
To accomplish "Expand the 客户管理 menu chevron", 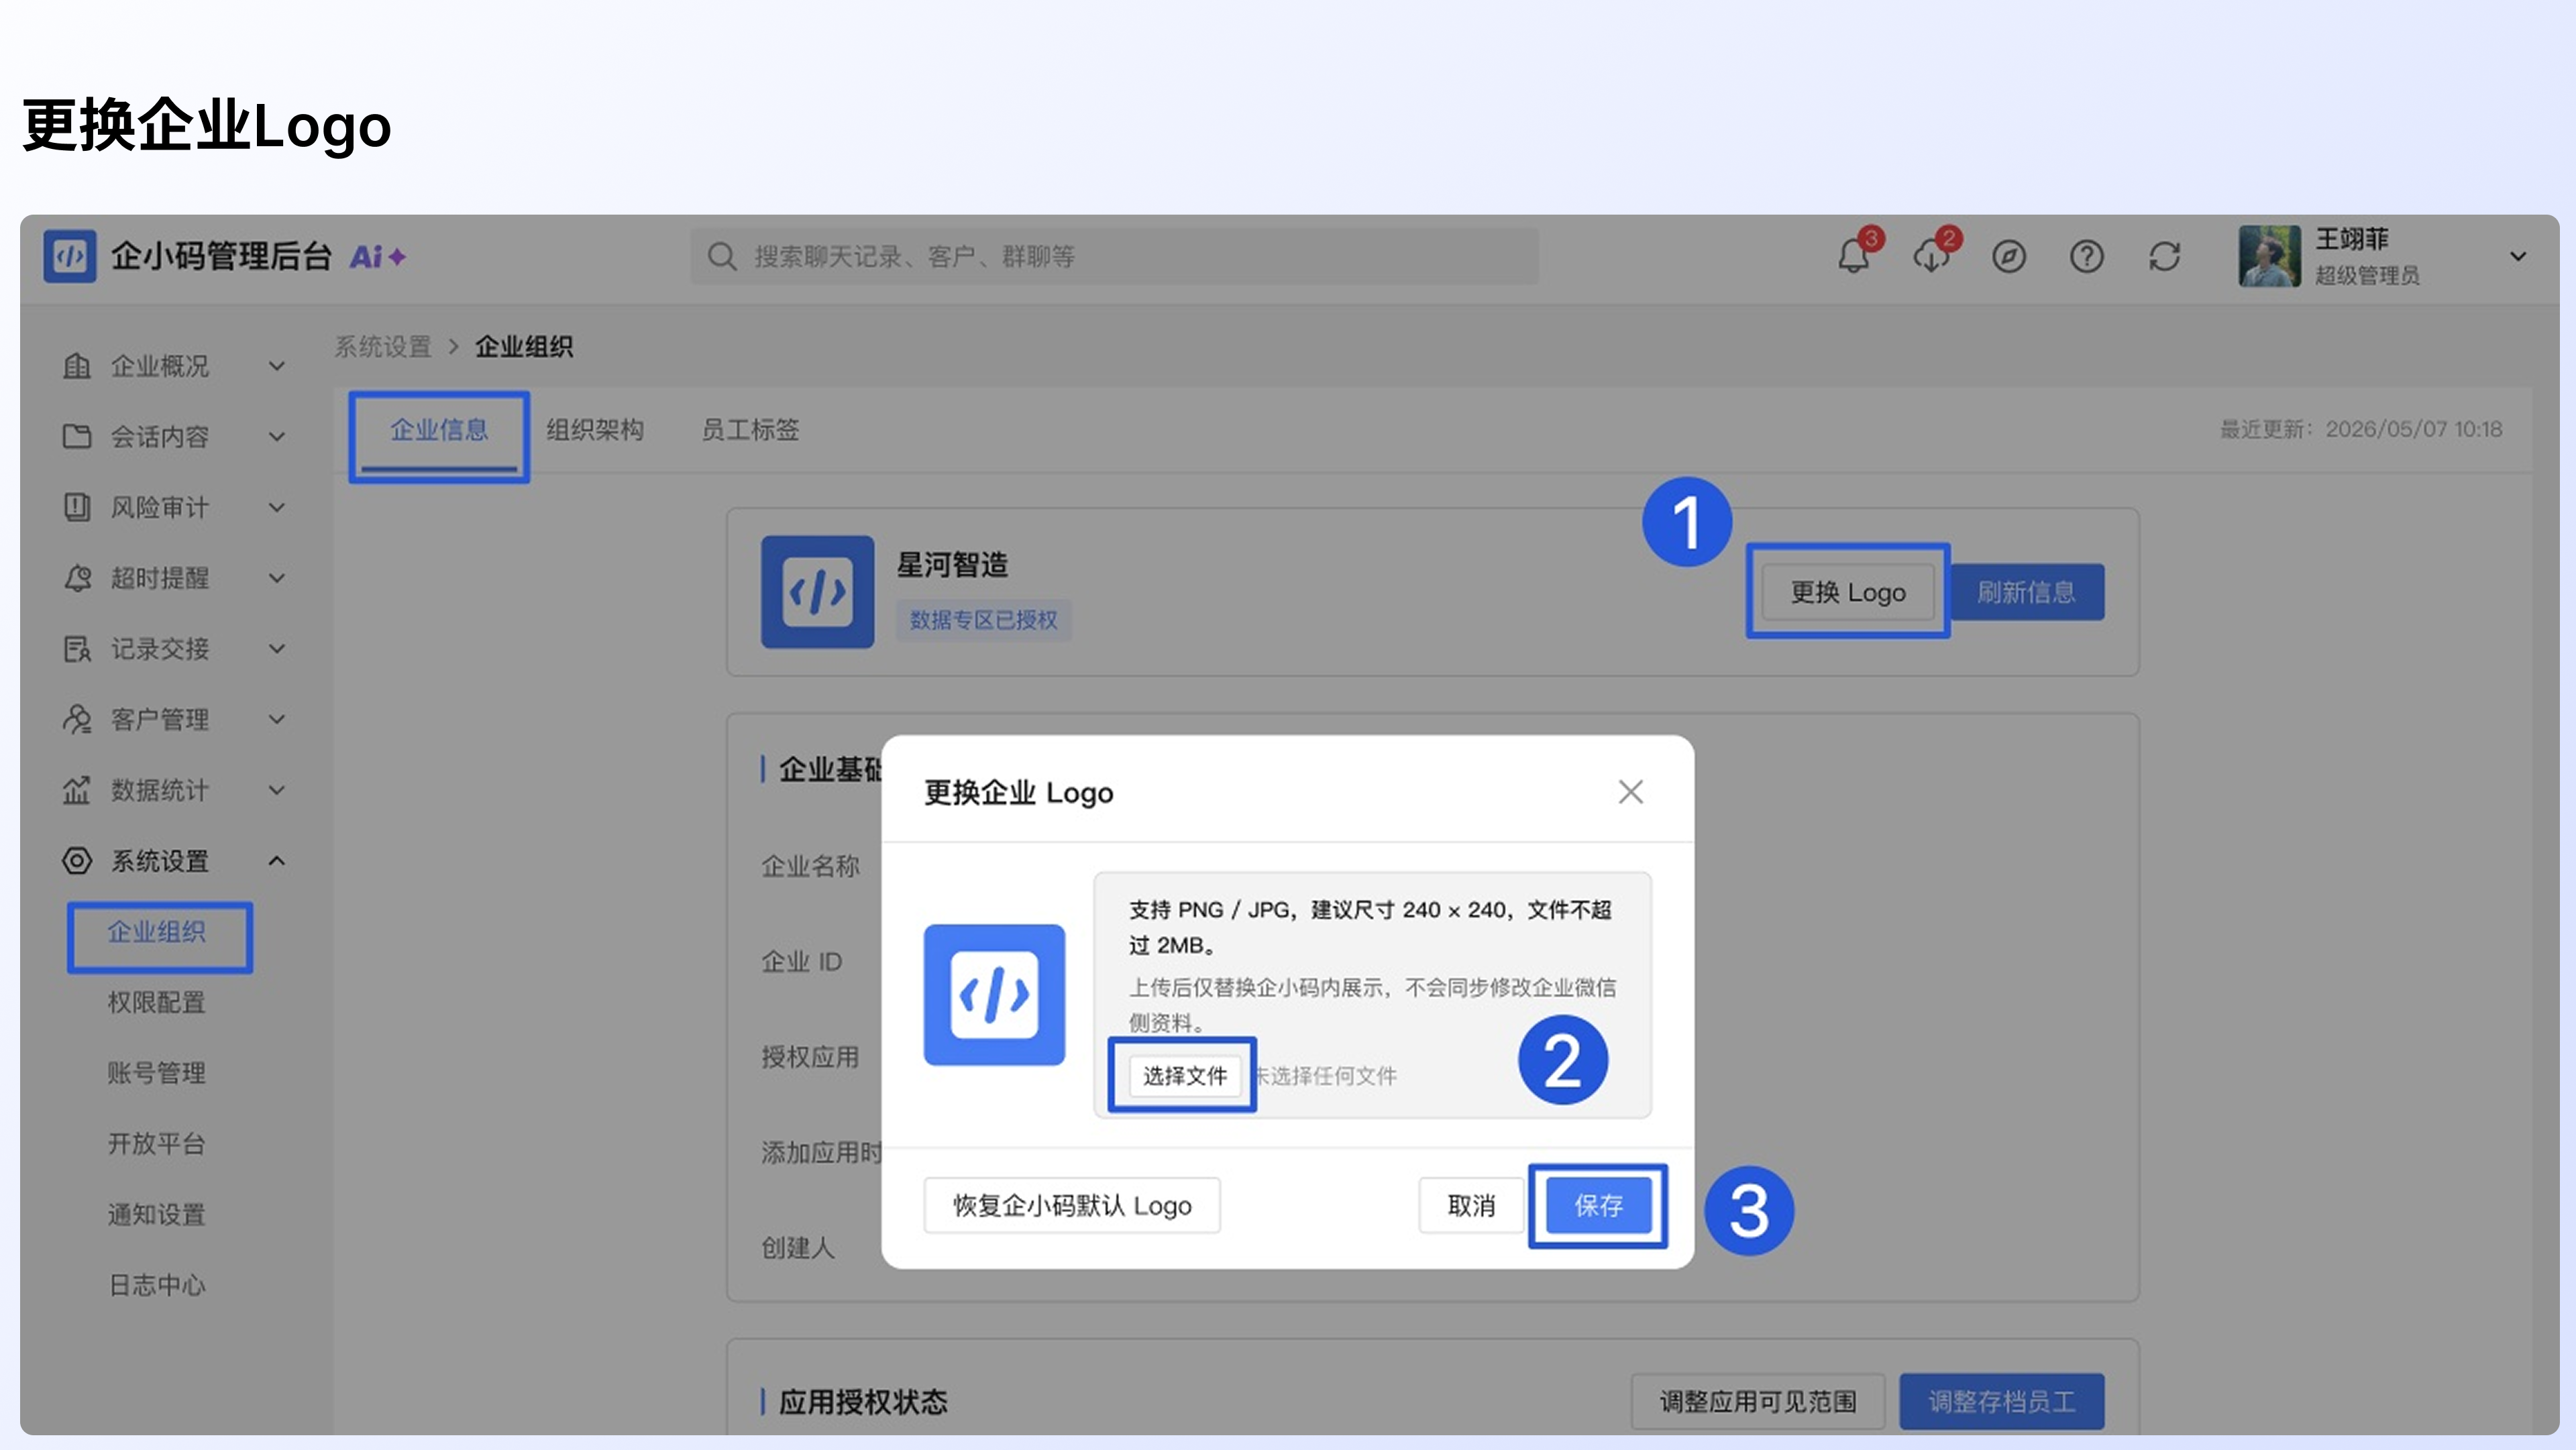I will coord(277,719).
